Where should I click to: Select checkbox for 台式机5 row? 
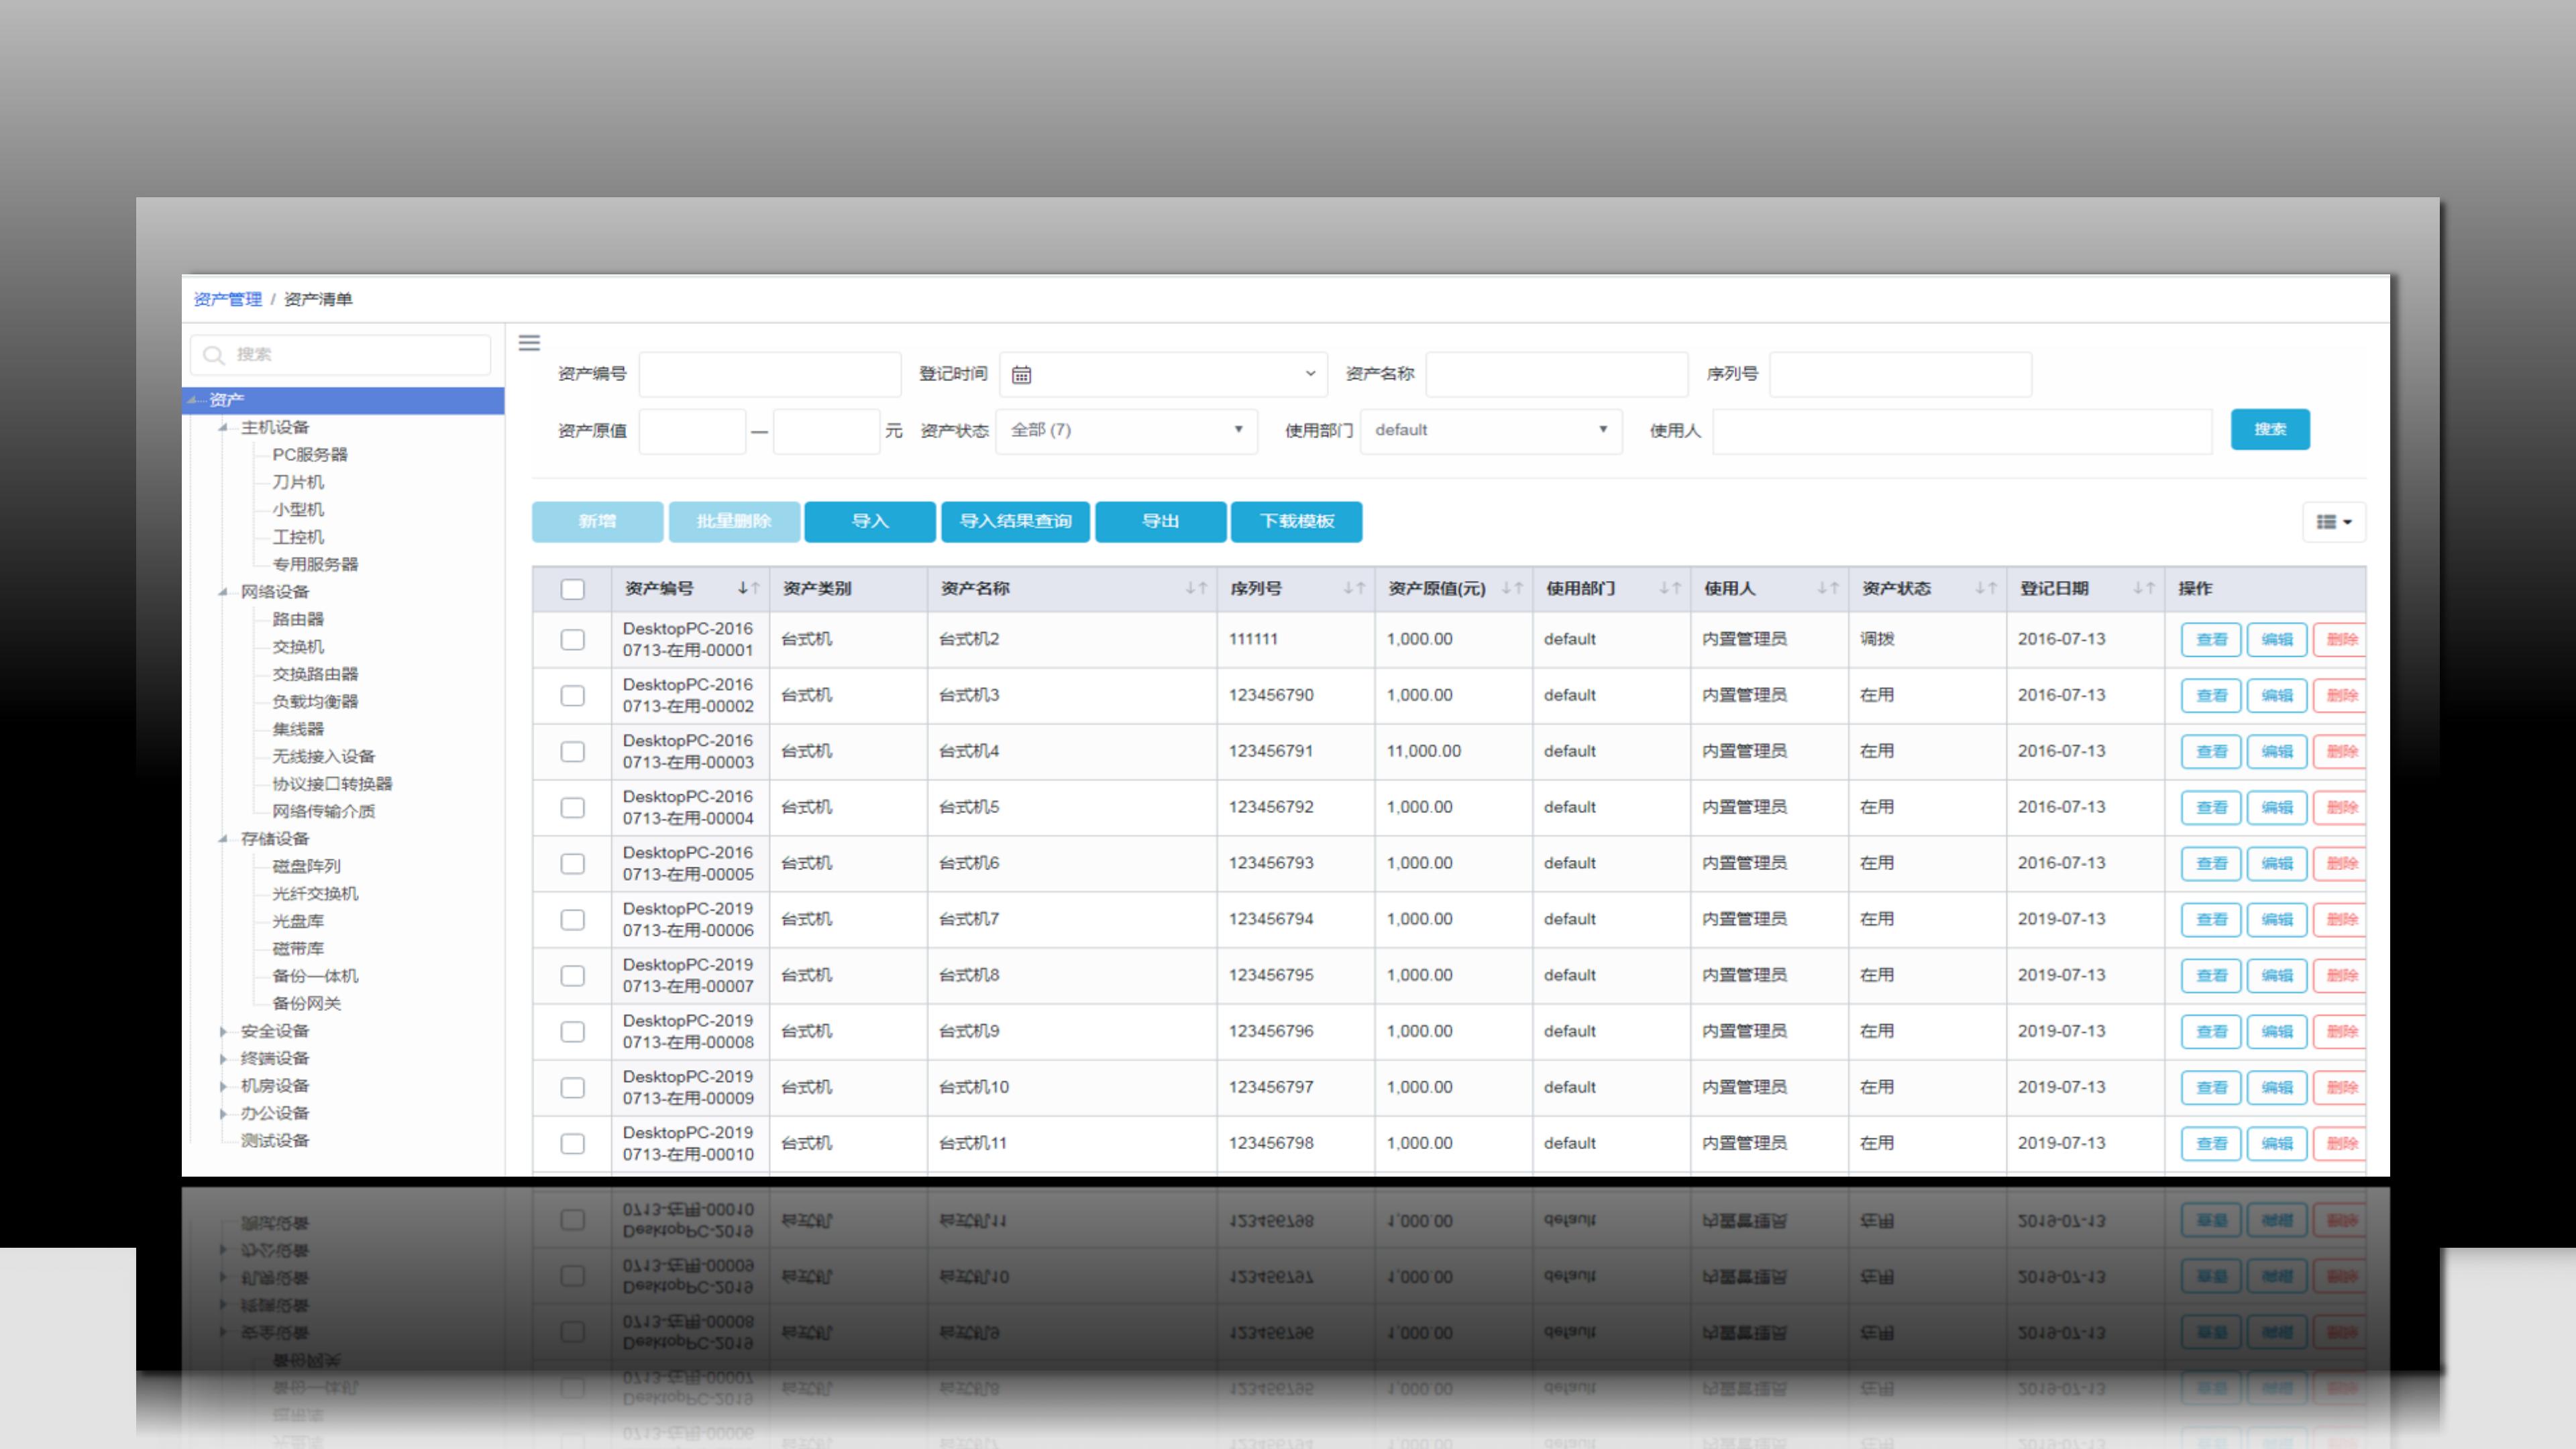pos(572,808)
